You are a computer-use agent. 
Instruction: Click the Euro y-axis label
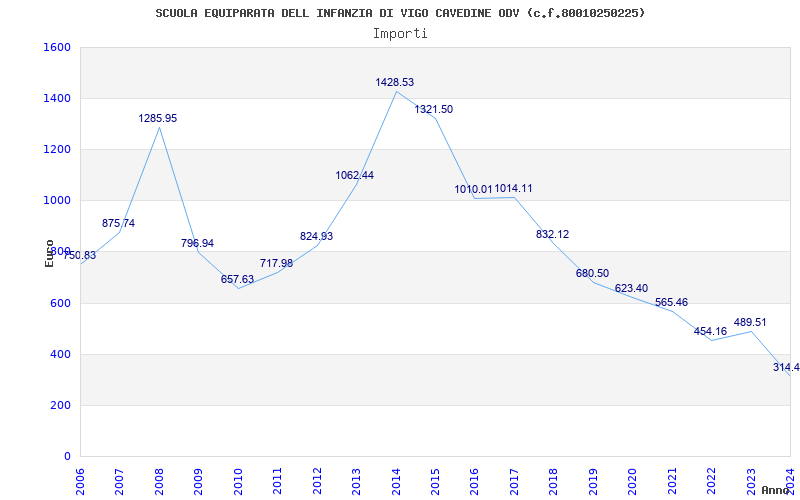pos(49,254)
